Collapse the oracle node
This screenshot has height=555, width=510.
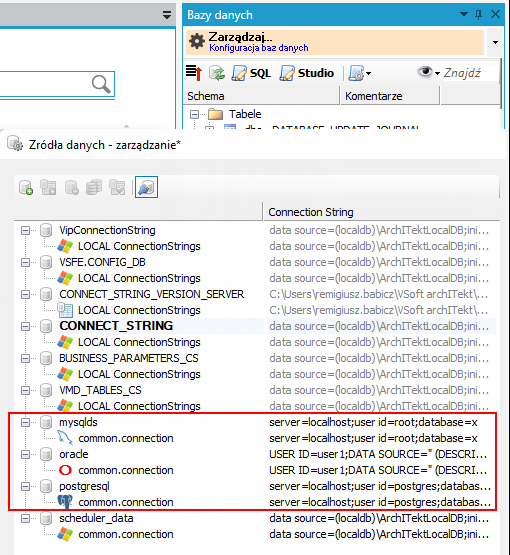pyautogui.click(x=25, y=454)
